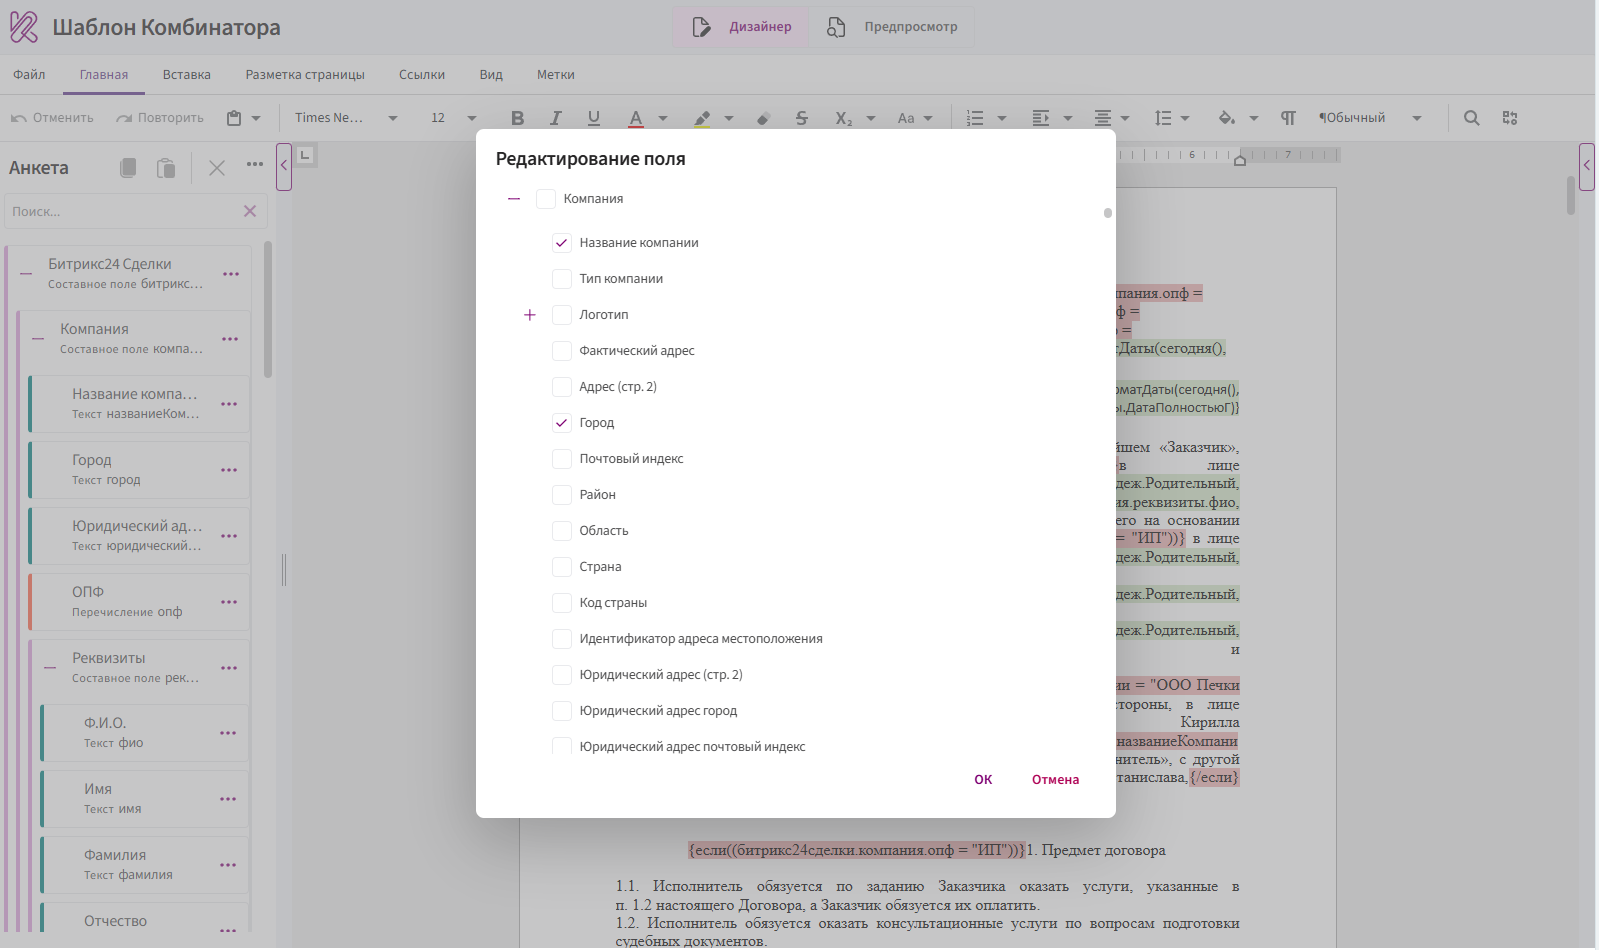Click Отмена to cancel the dialog

pyautogui.click(x=1055, y=780)
